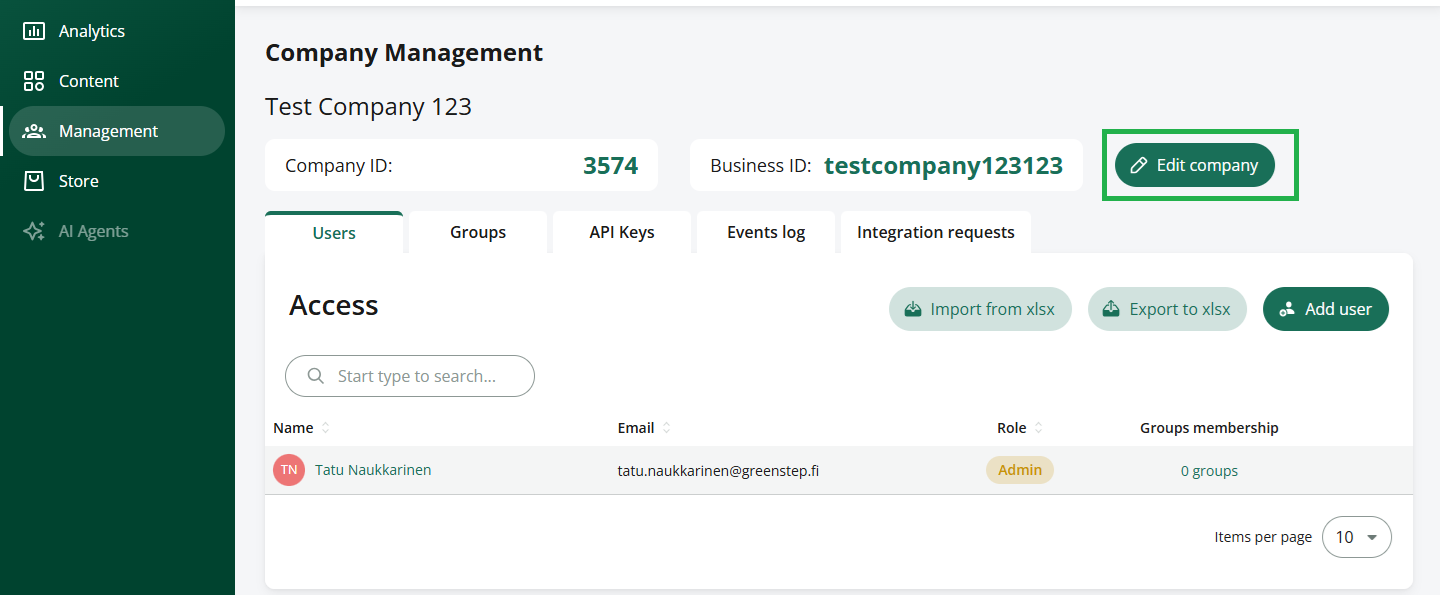Sort the table by Name arrows
The width and height of the screenshot is (1440, 595).
[x=325, y=428]
